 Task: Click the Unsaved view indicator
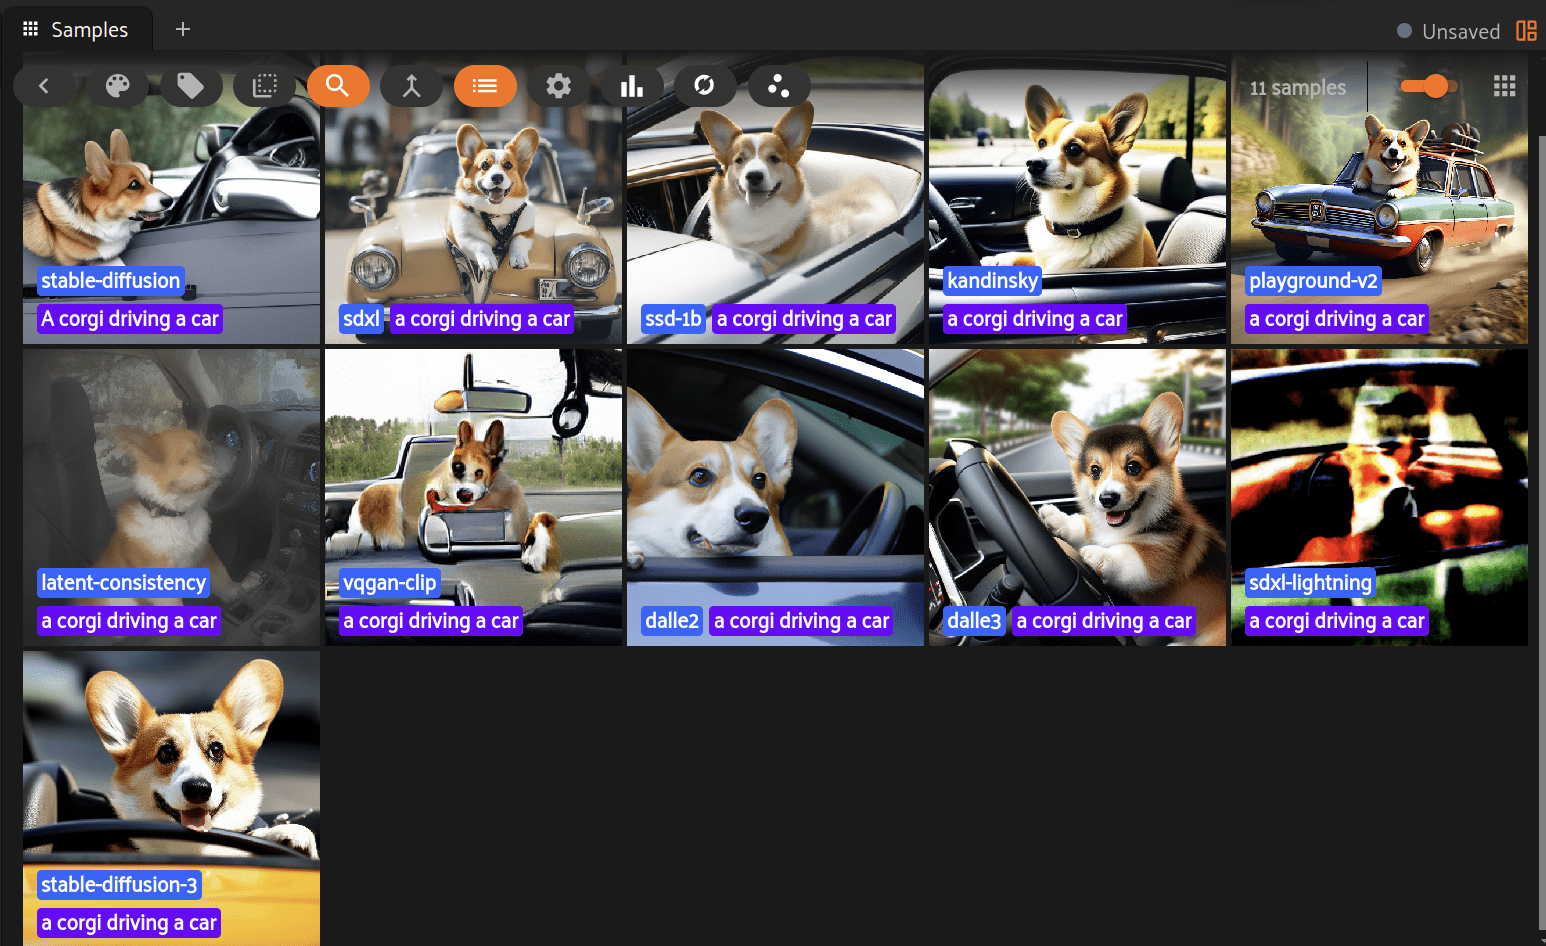click(1449, 31)
